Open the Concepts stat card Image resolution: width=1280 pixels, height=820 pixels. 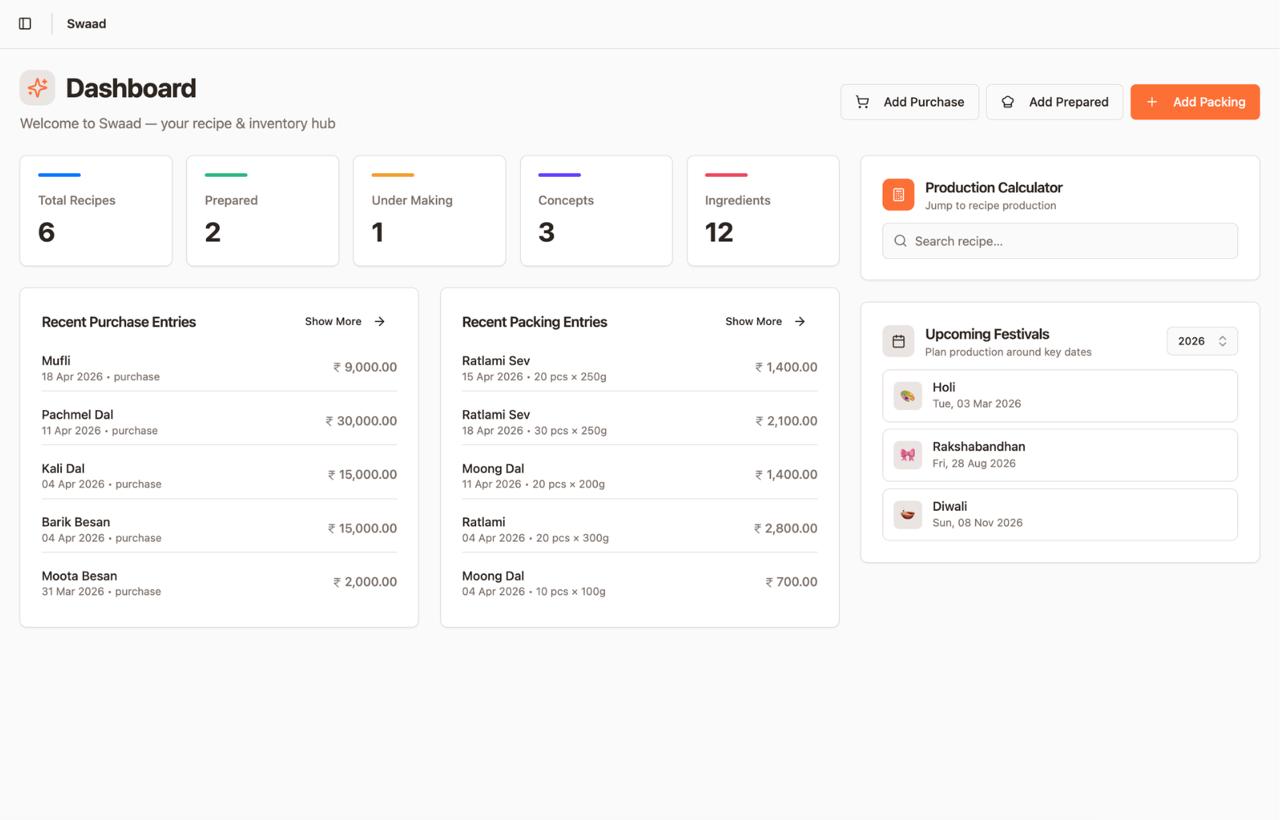pos(596,211)
